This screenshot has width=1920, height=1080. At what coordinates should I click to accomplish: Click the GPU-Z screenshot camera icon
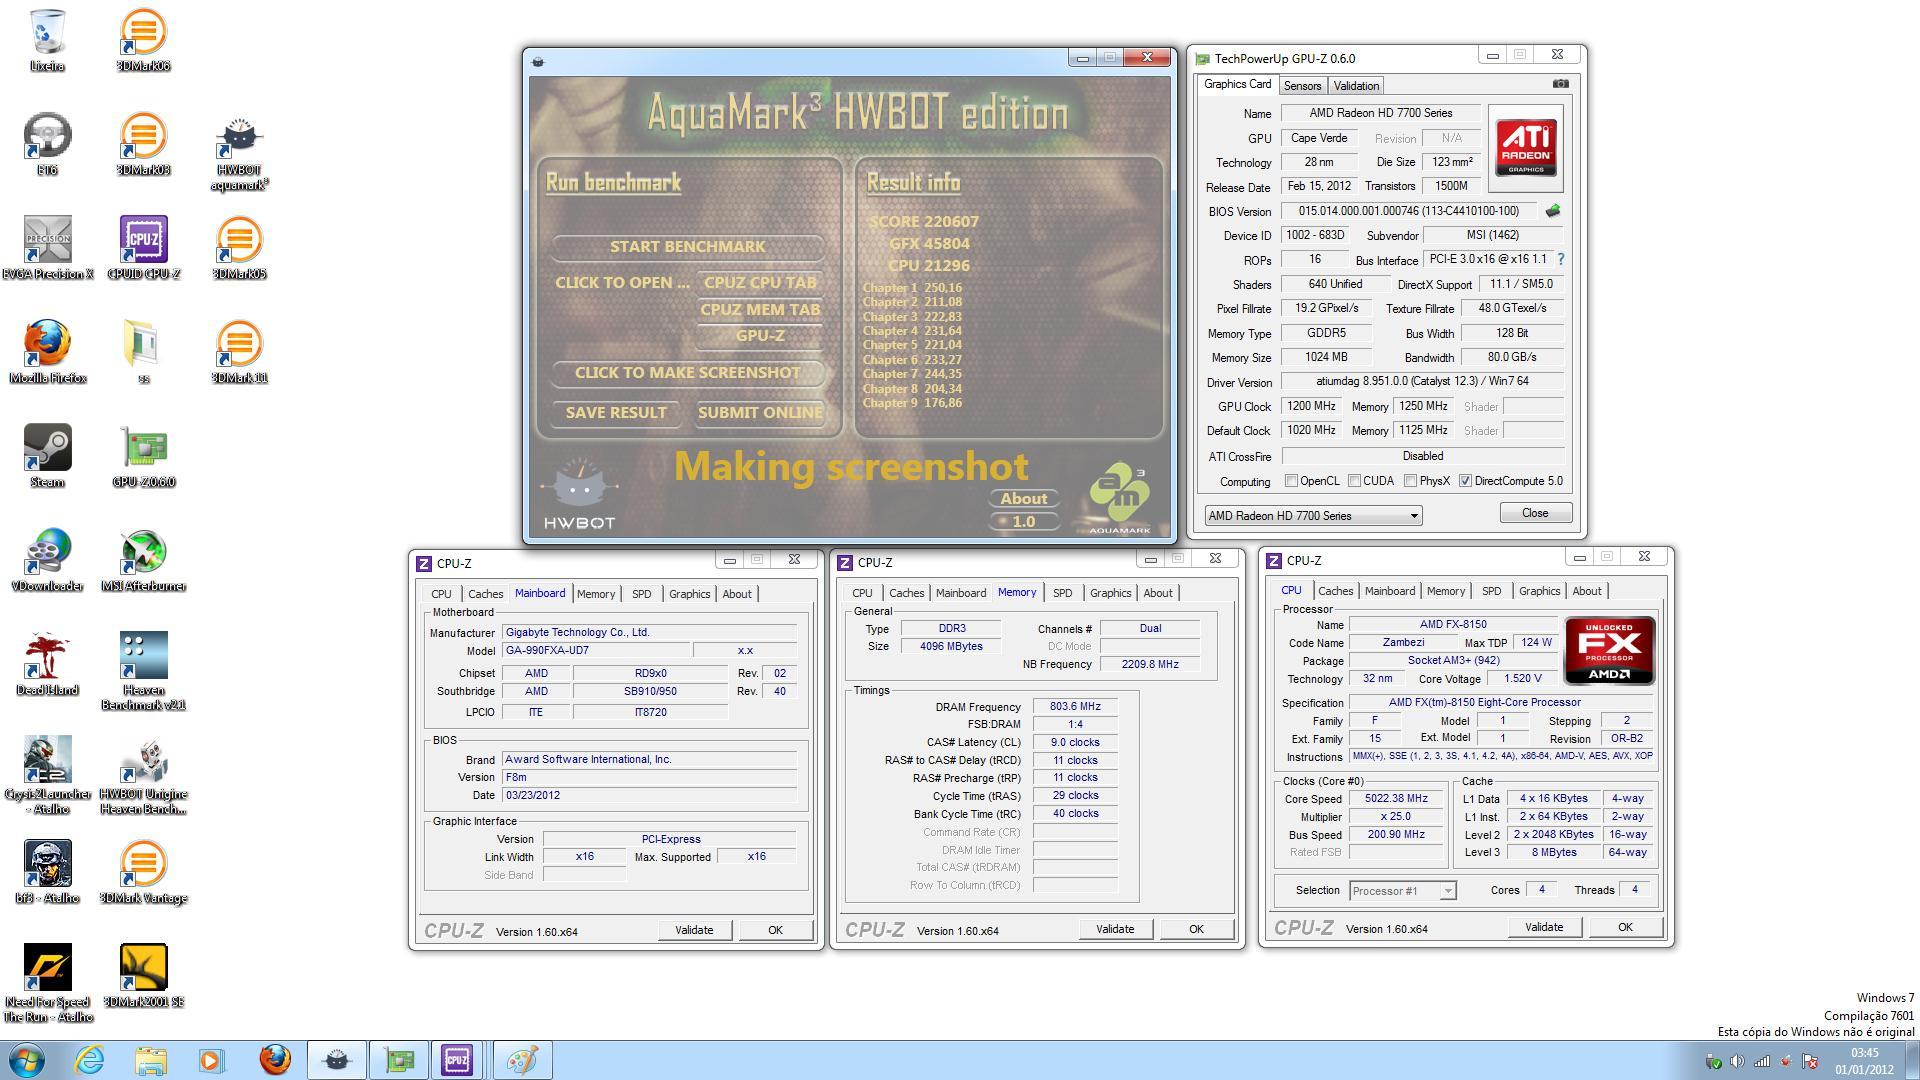pyautogui.click(x=1560, y=84)
